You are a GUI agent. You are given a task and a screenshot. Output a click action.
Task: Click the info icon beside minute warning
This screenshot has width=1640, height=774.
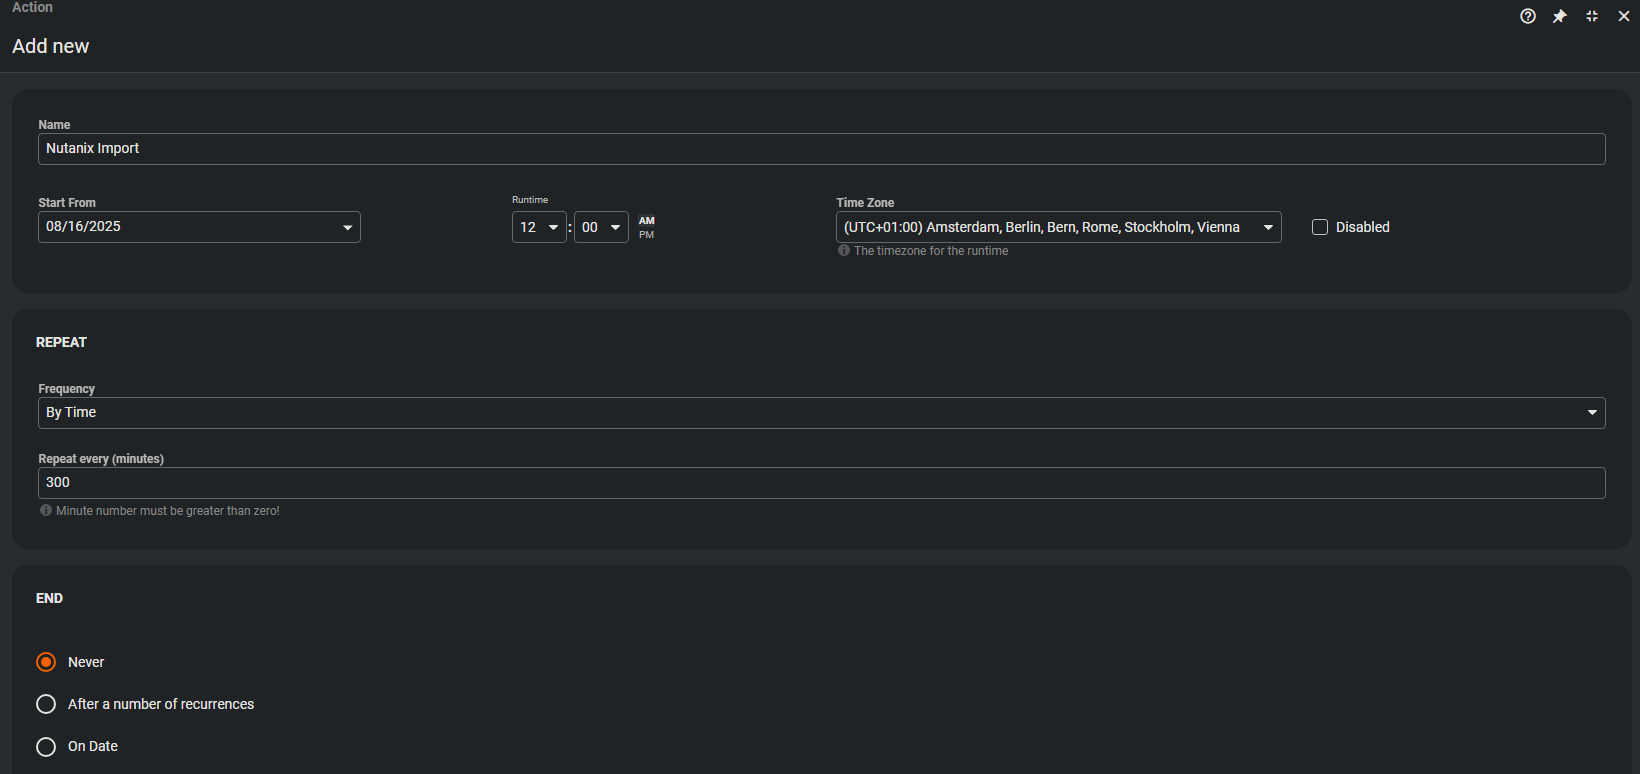46,511
